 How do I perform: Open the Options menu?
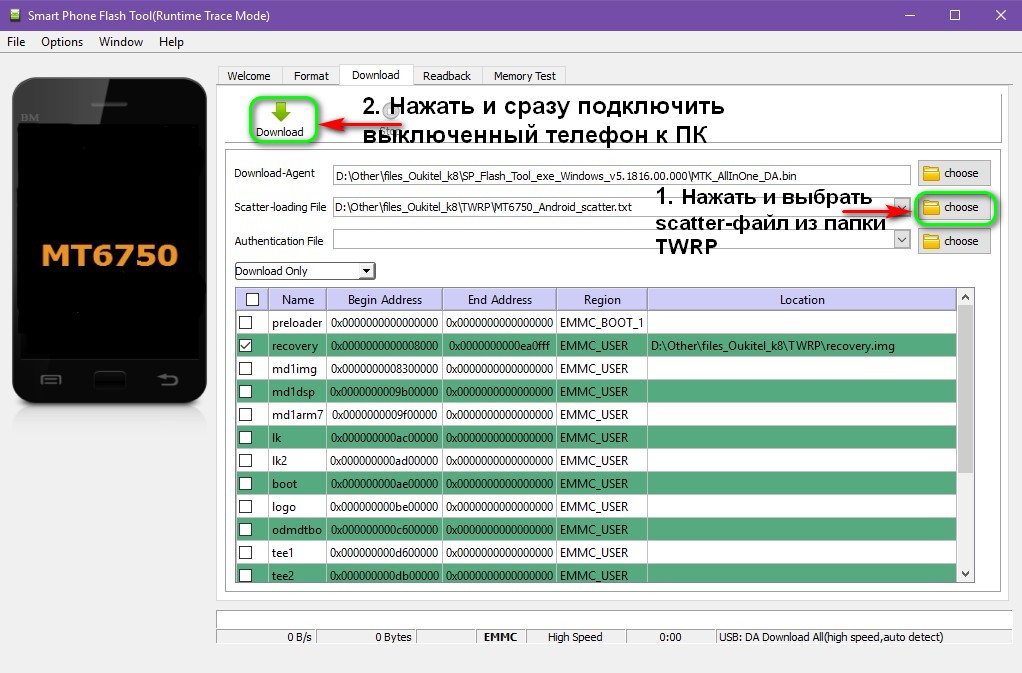pyautogui.click(x=62, y=42)
